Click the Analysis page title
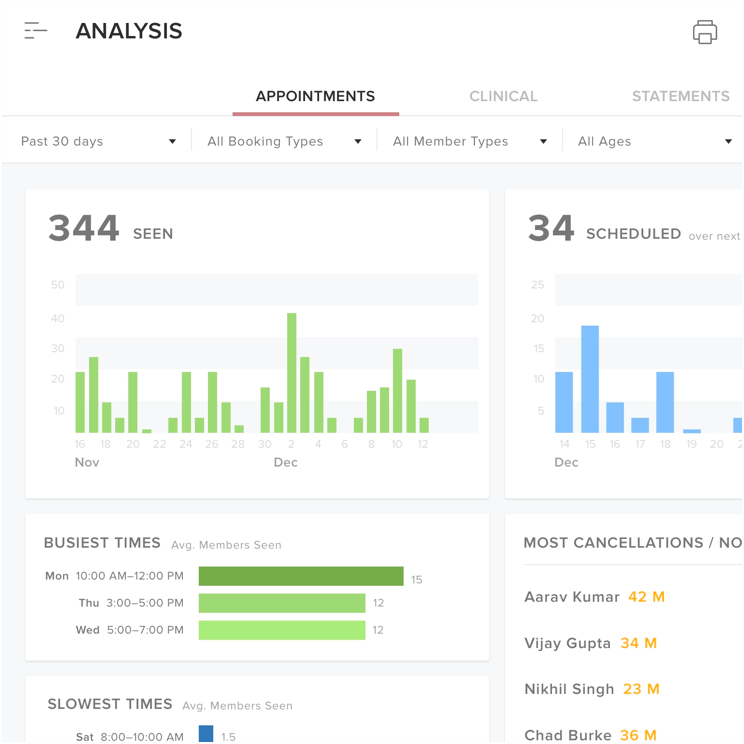This screenshot has width=744, height=744. (129, 31)
